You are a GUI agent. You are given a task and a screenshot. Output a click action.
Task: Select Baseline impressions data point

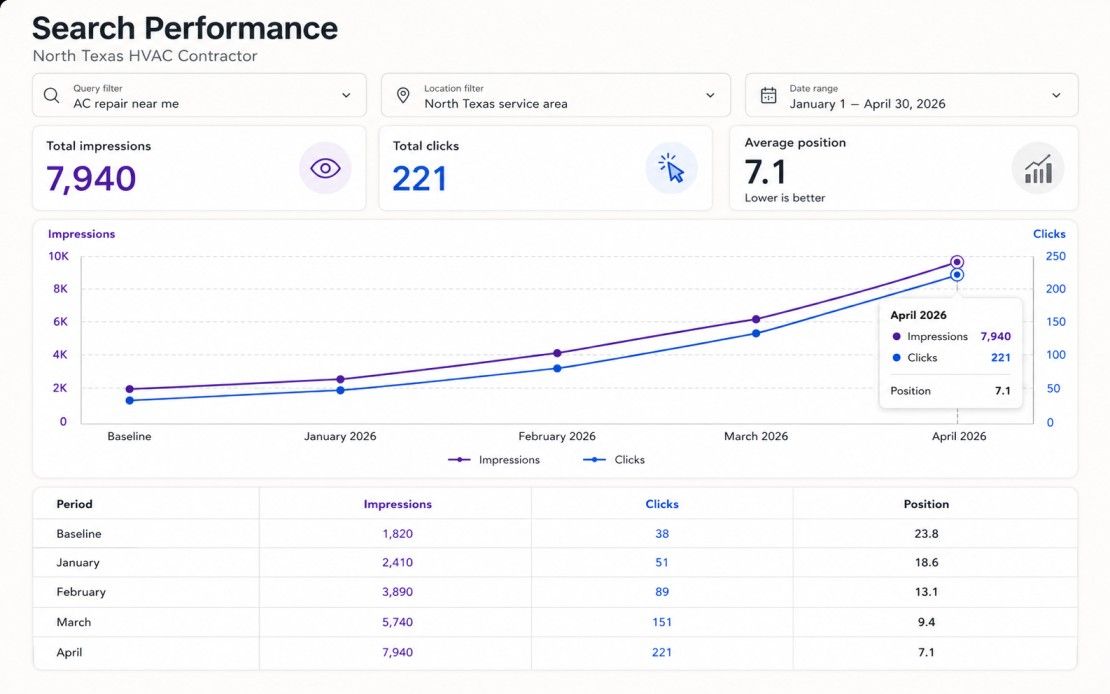point(130,389)
